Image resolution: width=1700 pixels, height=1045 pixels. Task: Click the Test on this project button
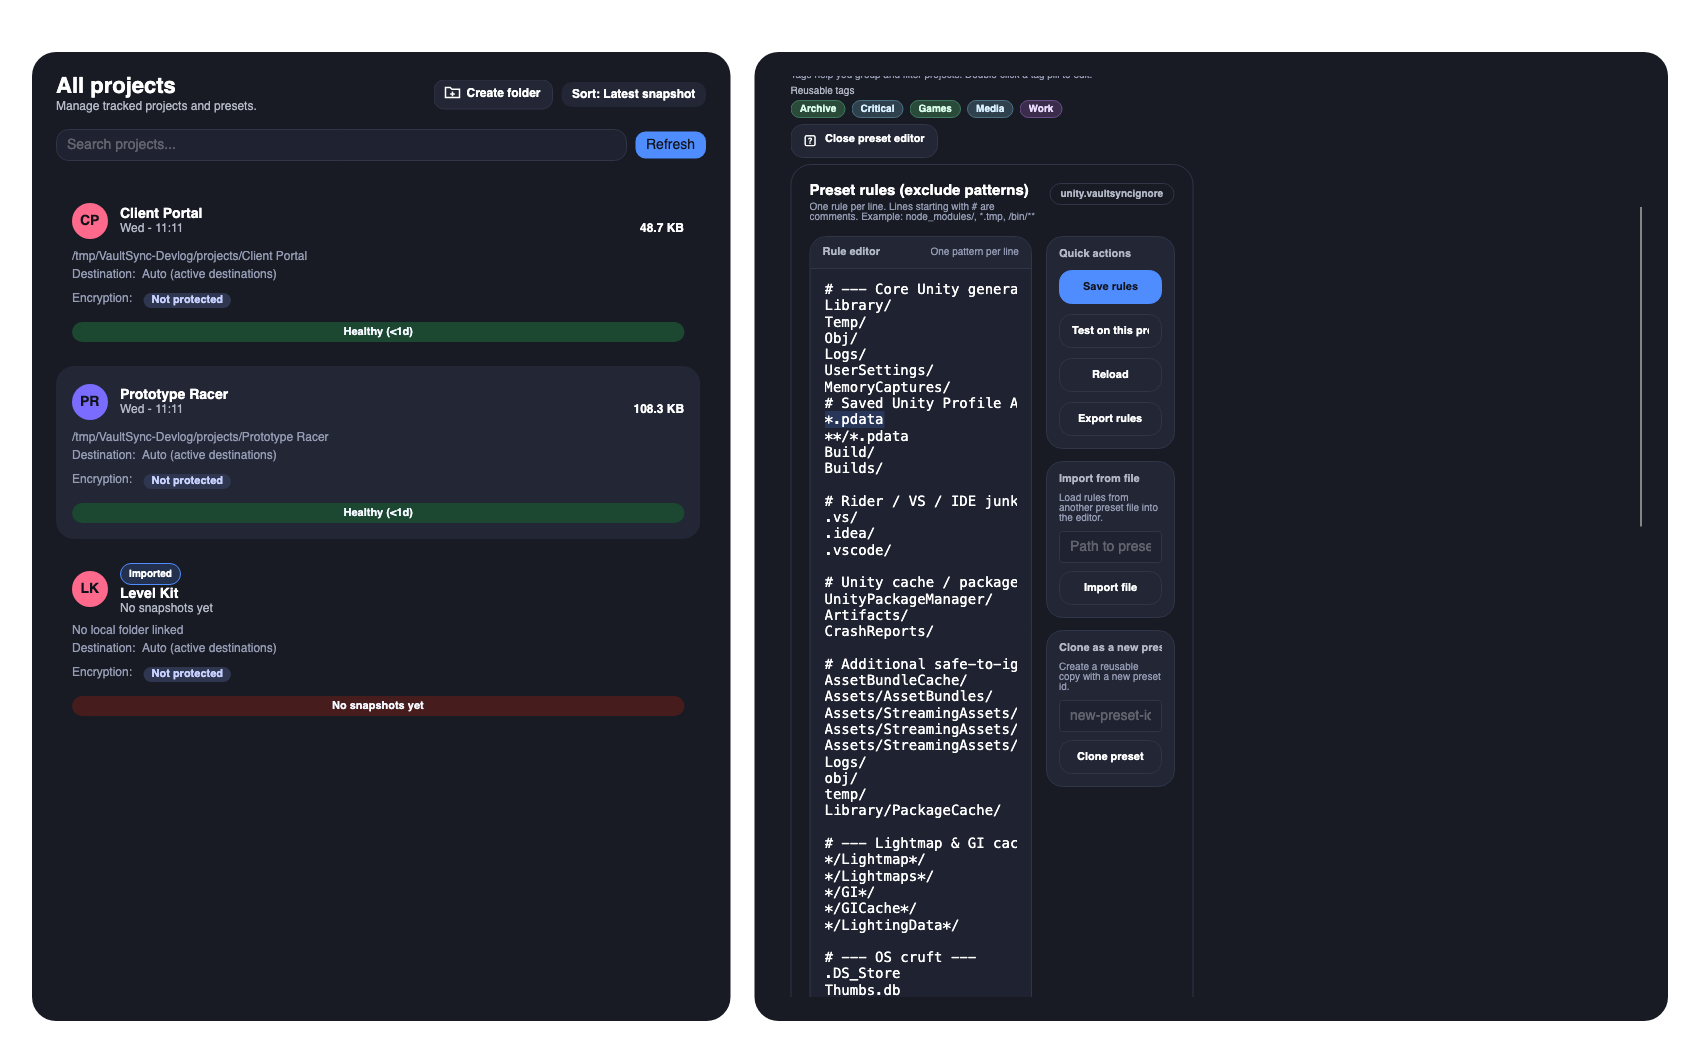point(1110,331)
